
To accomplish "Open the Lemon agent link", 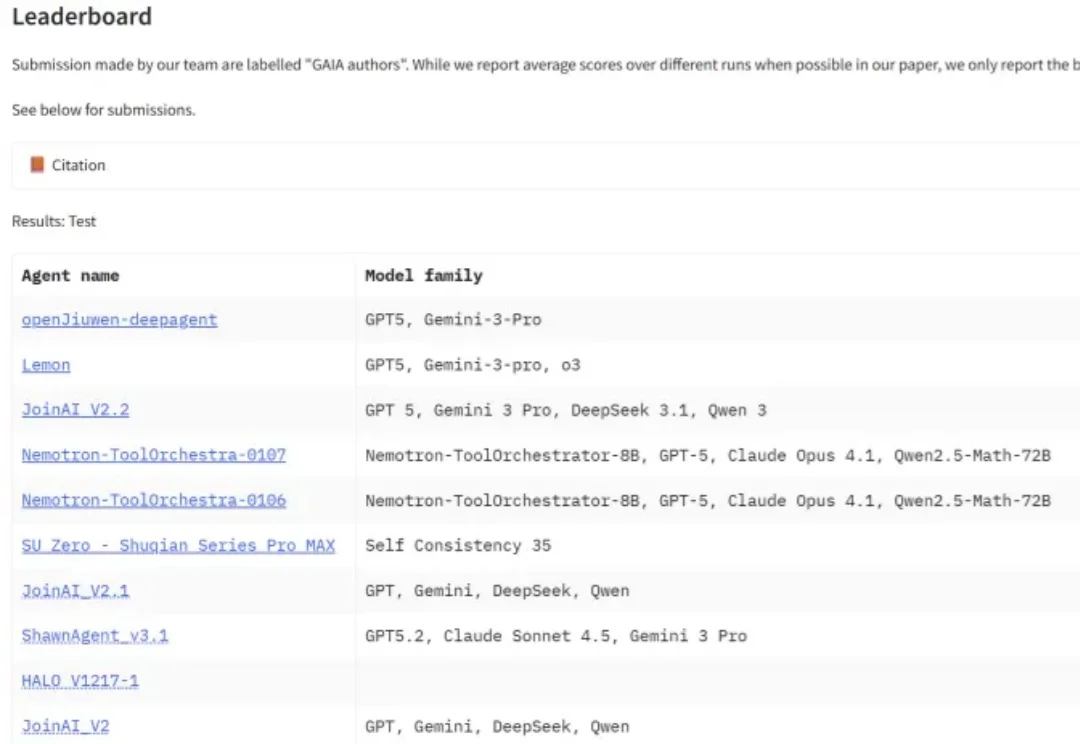I will 46,365.
